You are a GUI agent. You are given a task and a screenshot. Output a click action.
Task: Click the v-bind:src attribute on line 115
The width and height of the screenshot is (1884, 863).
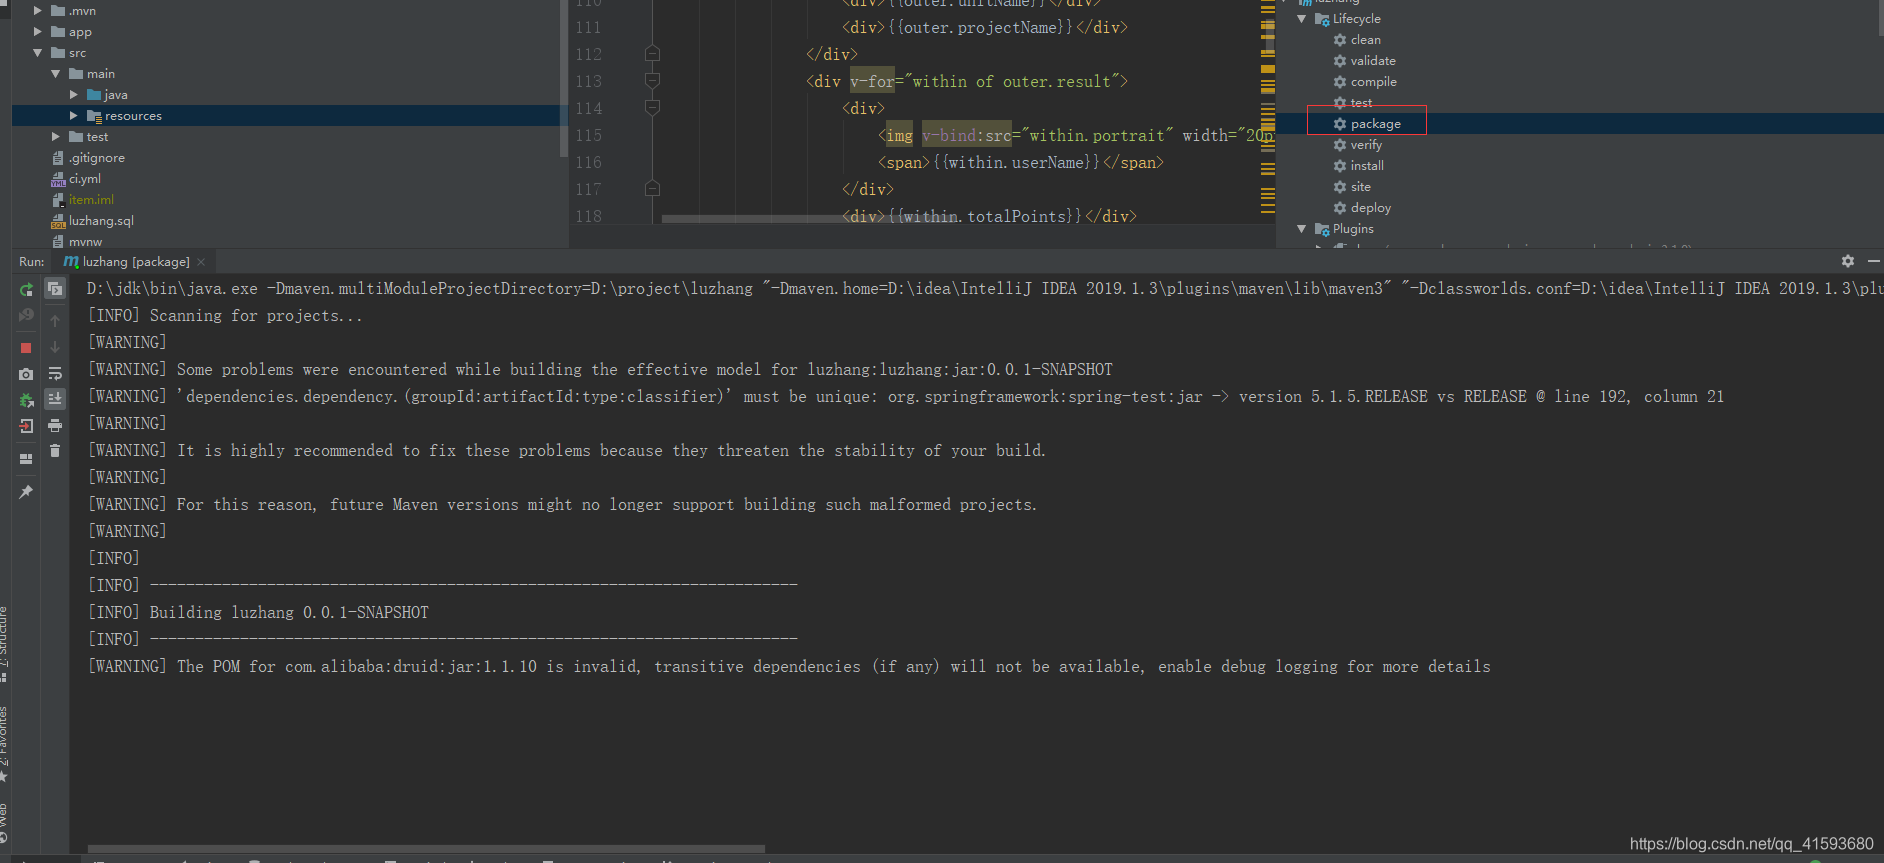(966, 135)
